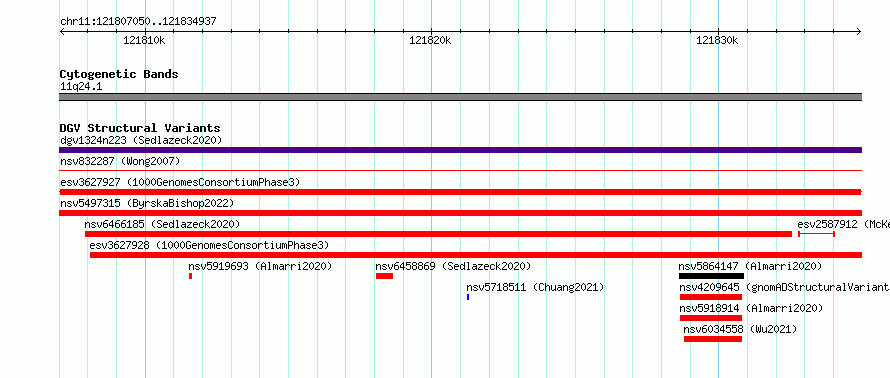Image resolution: width=890 pixels, height=378 pixels.
Task: Select the purple dgv1324n223 variant bar
Action: (x=460, y=150)
